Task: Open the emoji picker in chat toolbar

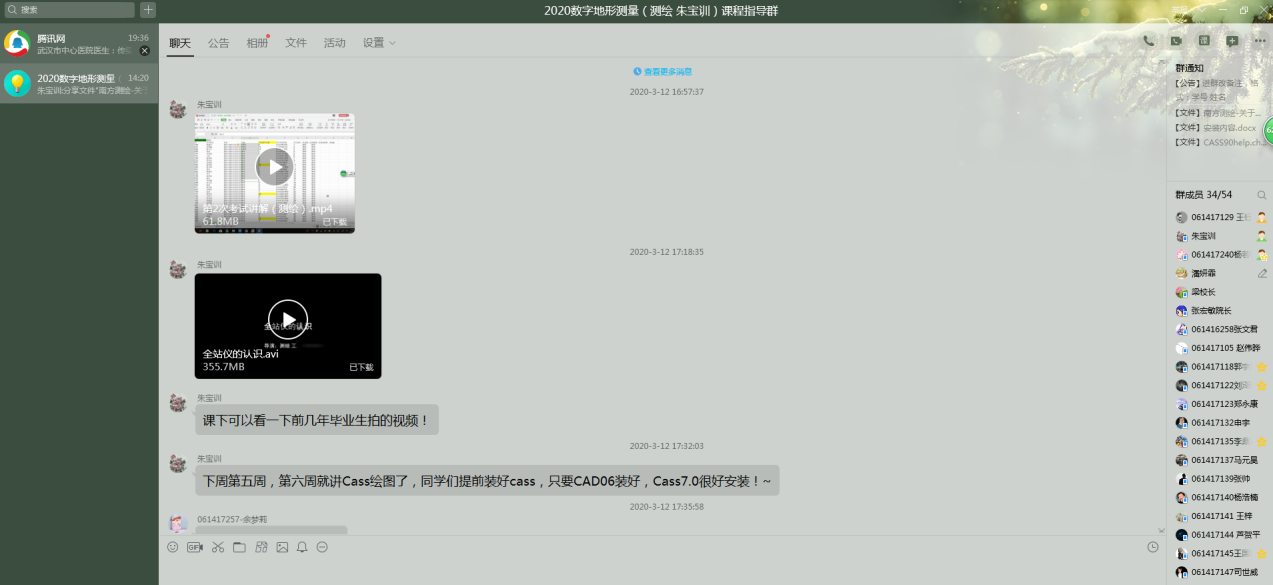Action: (172, 547)
